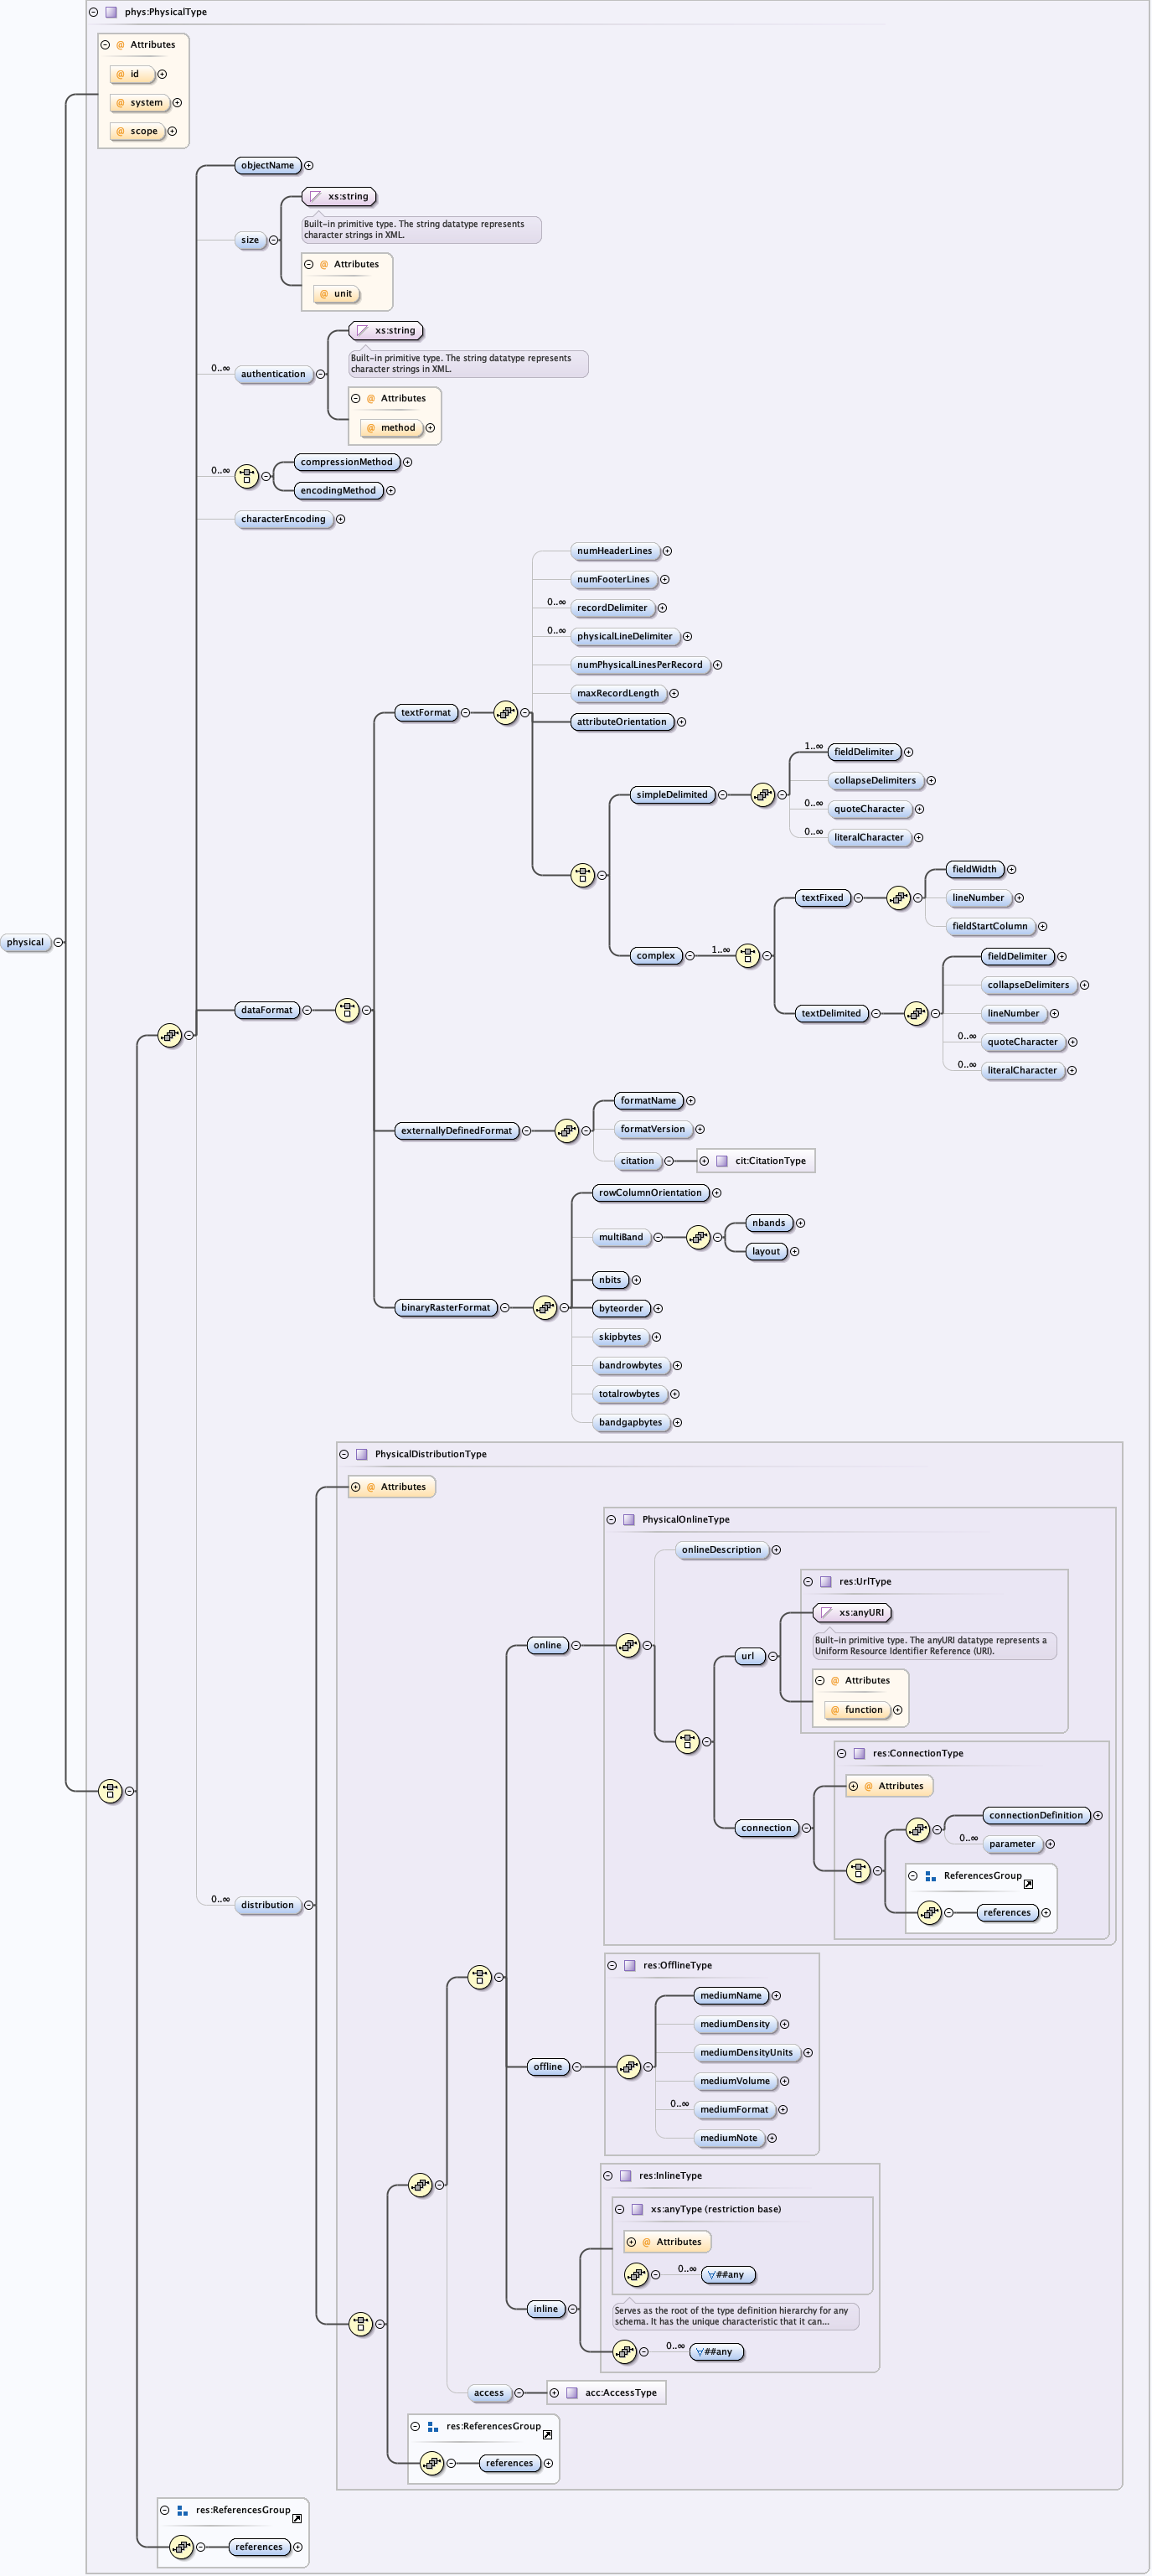Click the choice compositor icon after dataFormat
Viewport: 1152px width, 2576px height.
tap(347, 1010)
